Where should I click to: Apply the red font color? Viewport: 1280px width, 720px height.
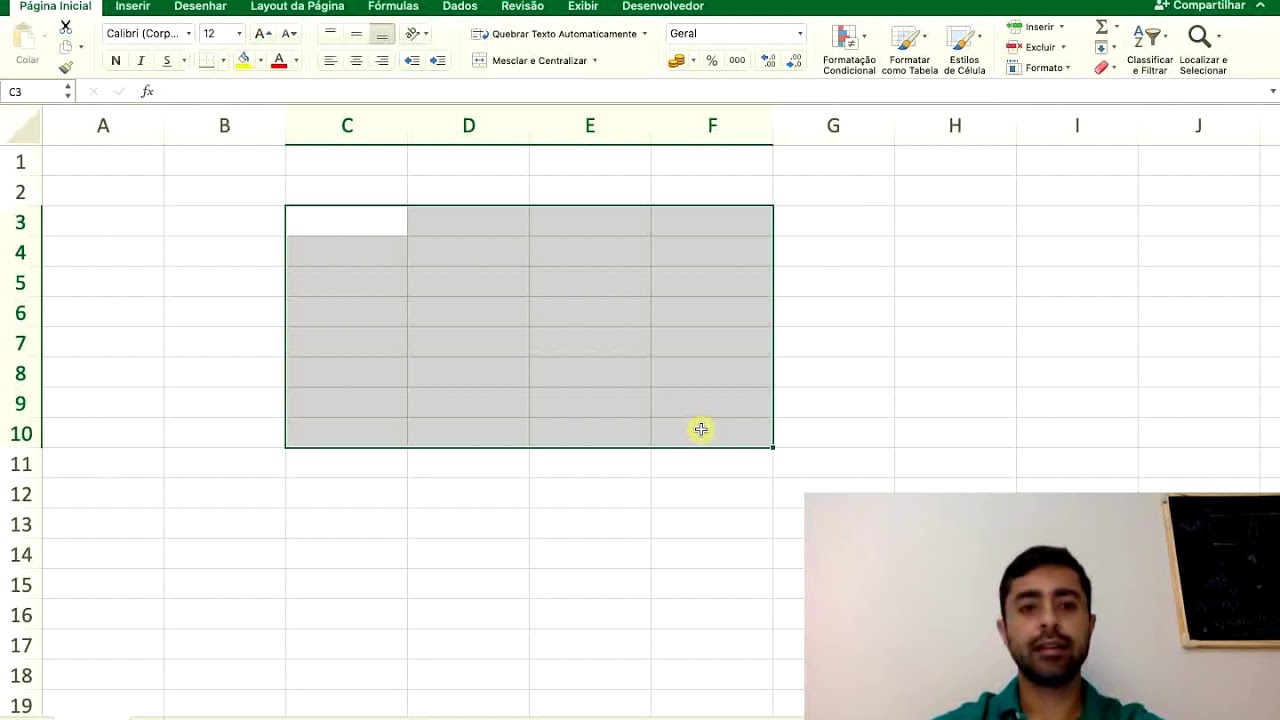279,61
